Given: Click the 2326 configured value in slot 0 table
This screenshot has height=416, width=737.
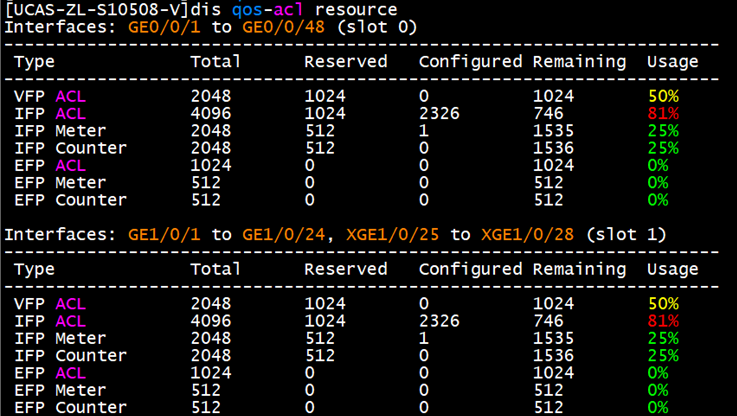Looking at the screenshot, I should [439, 114].
